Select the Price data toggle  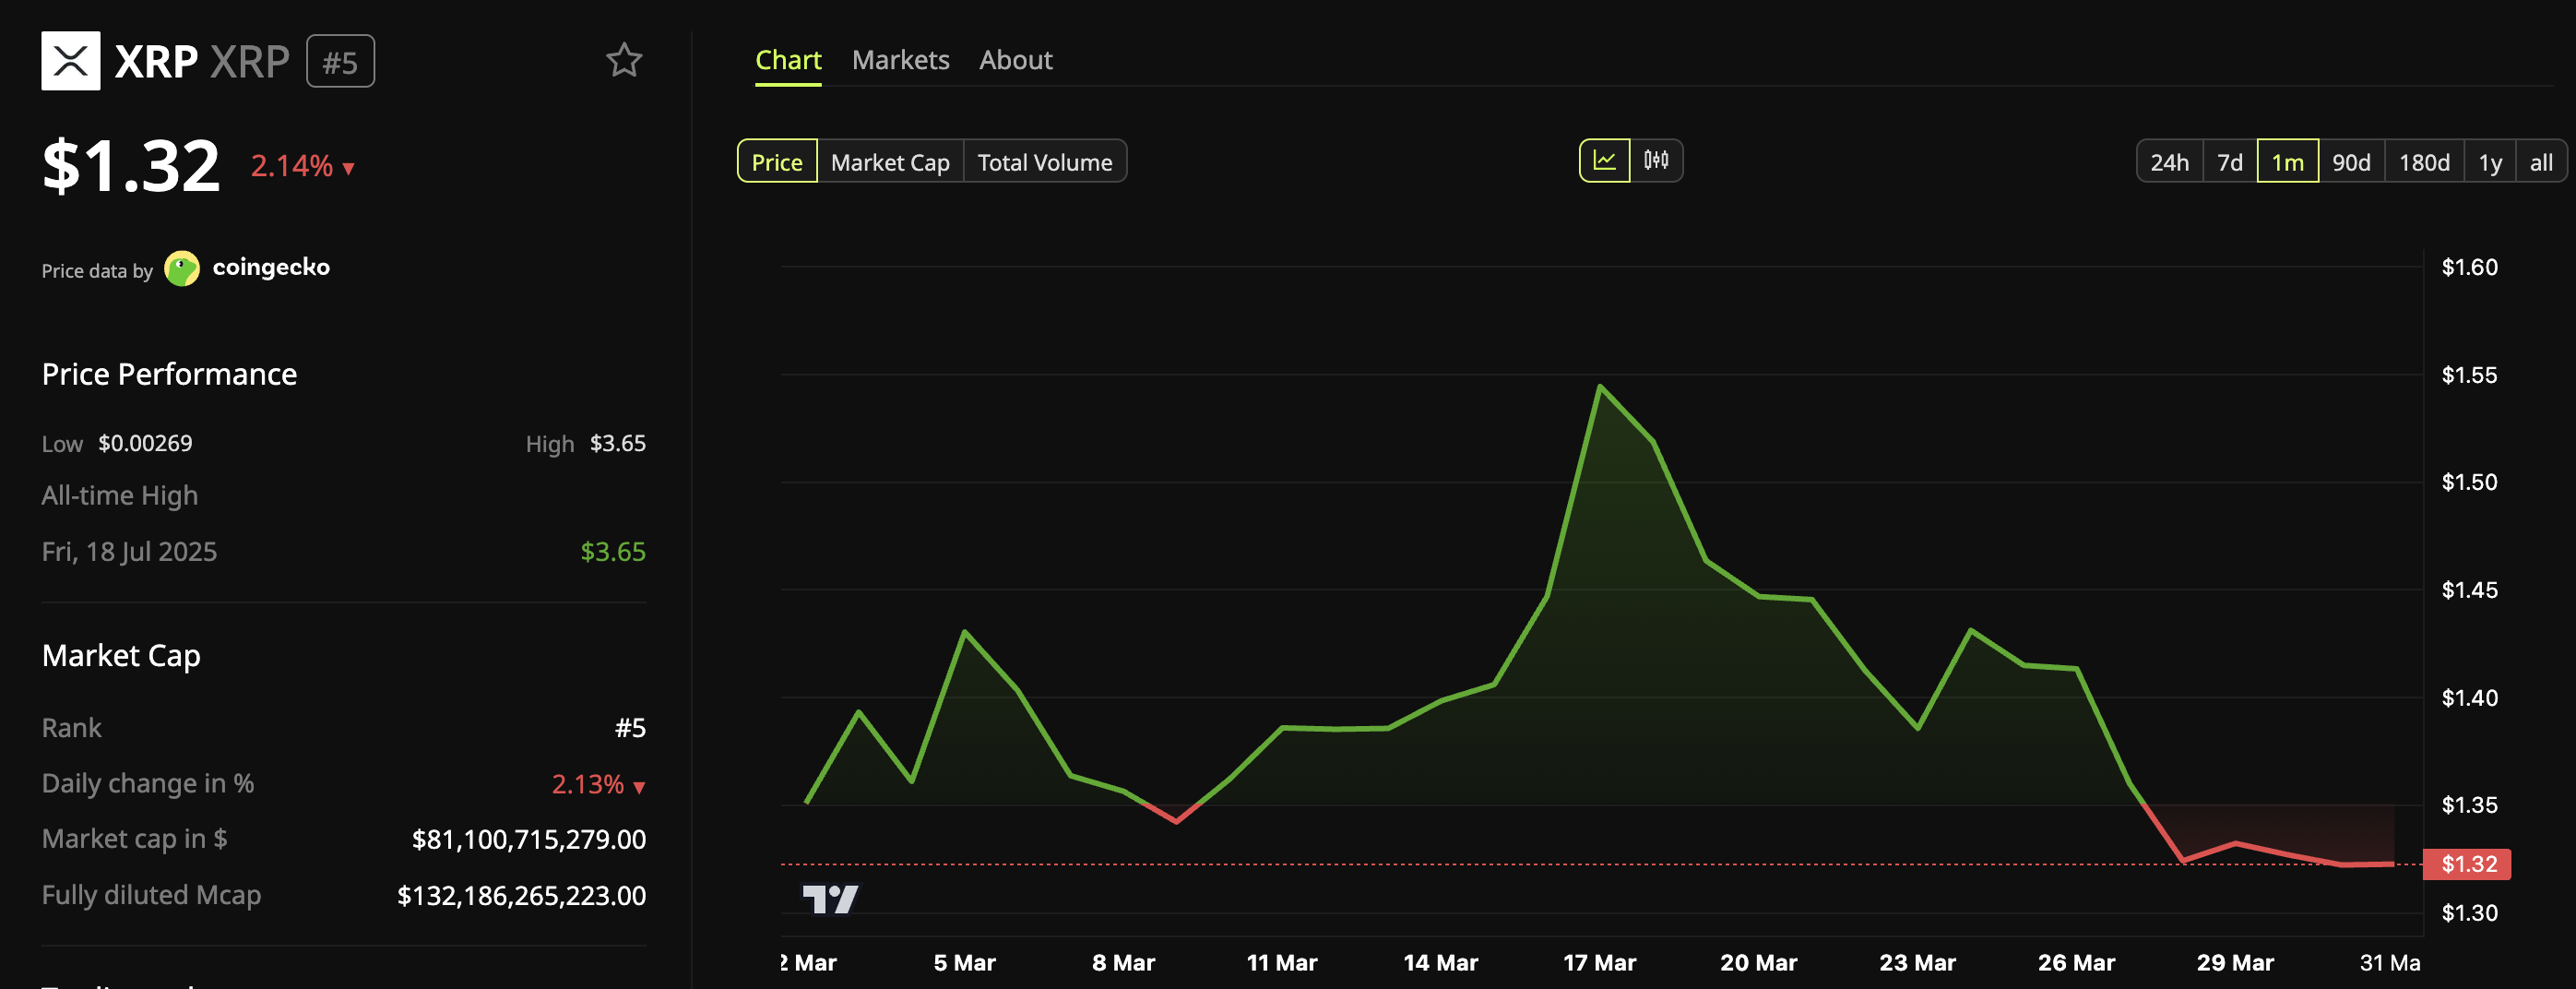click(x=777, y=161)
